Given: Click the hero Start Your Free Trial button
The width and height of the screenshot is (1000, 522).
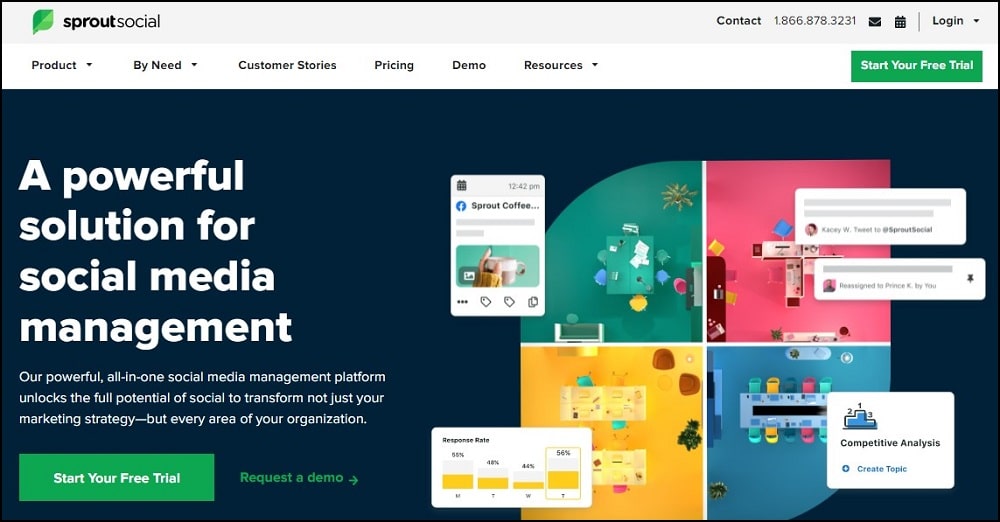Looking at the screenshot, I should 117,477.
